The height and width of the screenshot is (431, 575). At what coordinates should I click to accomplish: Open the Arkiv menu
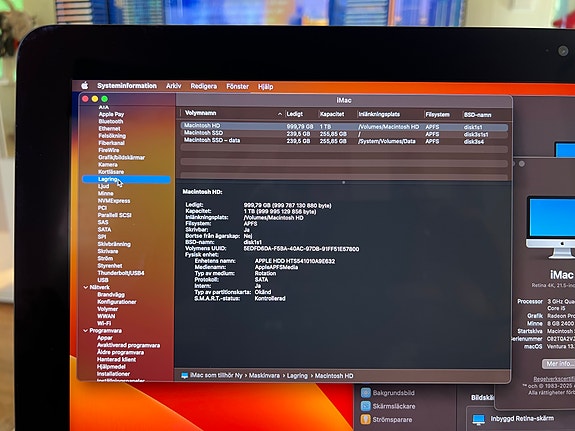(173, 86)
